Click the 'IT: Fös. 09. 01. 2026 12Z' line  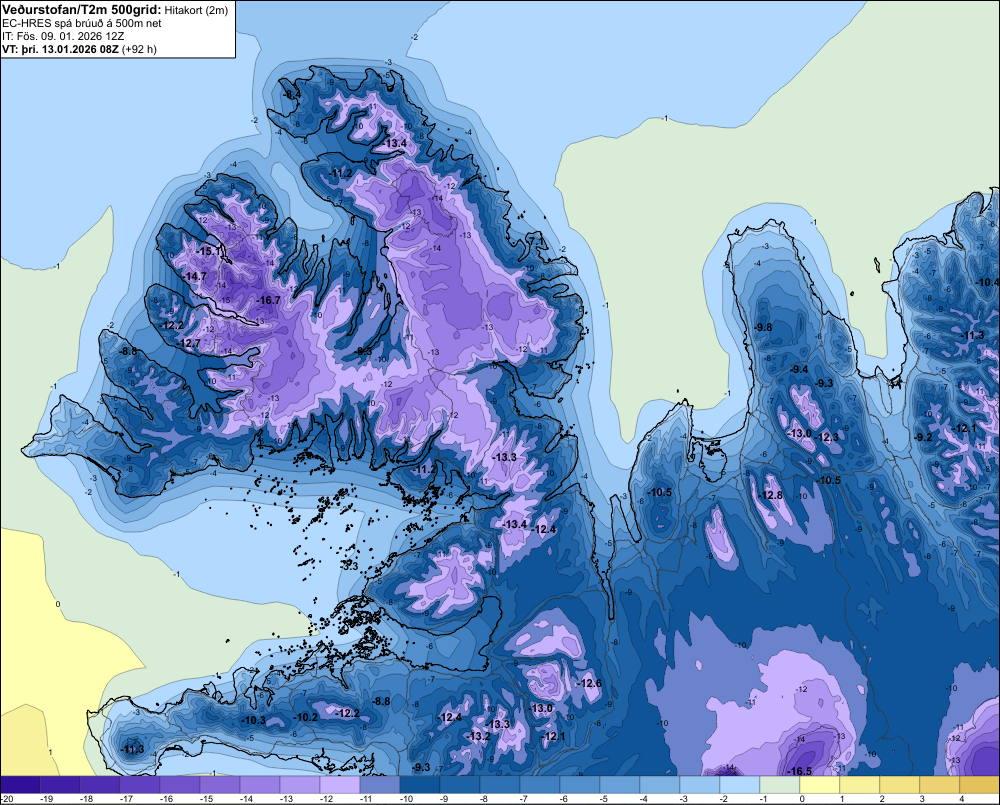pyautogui.click(x=63, y=36)
